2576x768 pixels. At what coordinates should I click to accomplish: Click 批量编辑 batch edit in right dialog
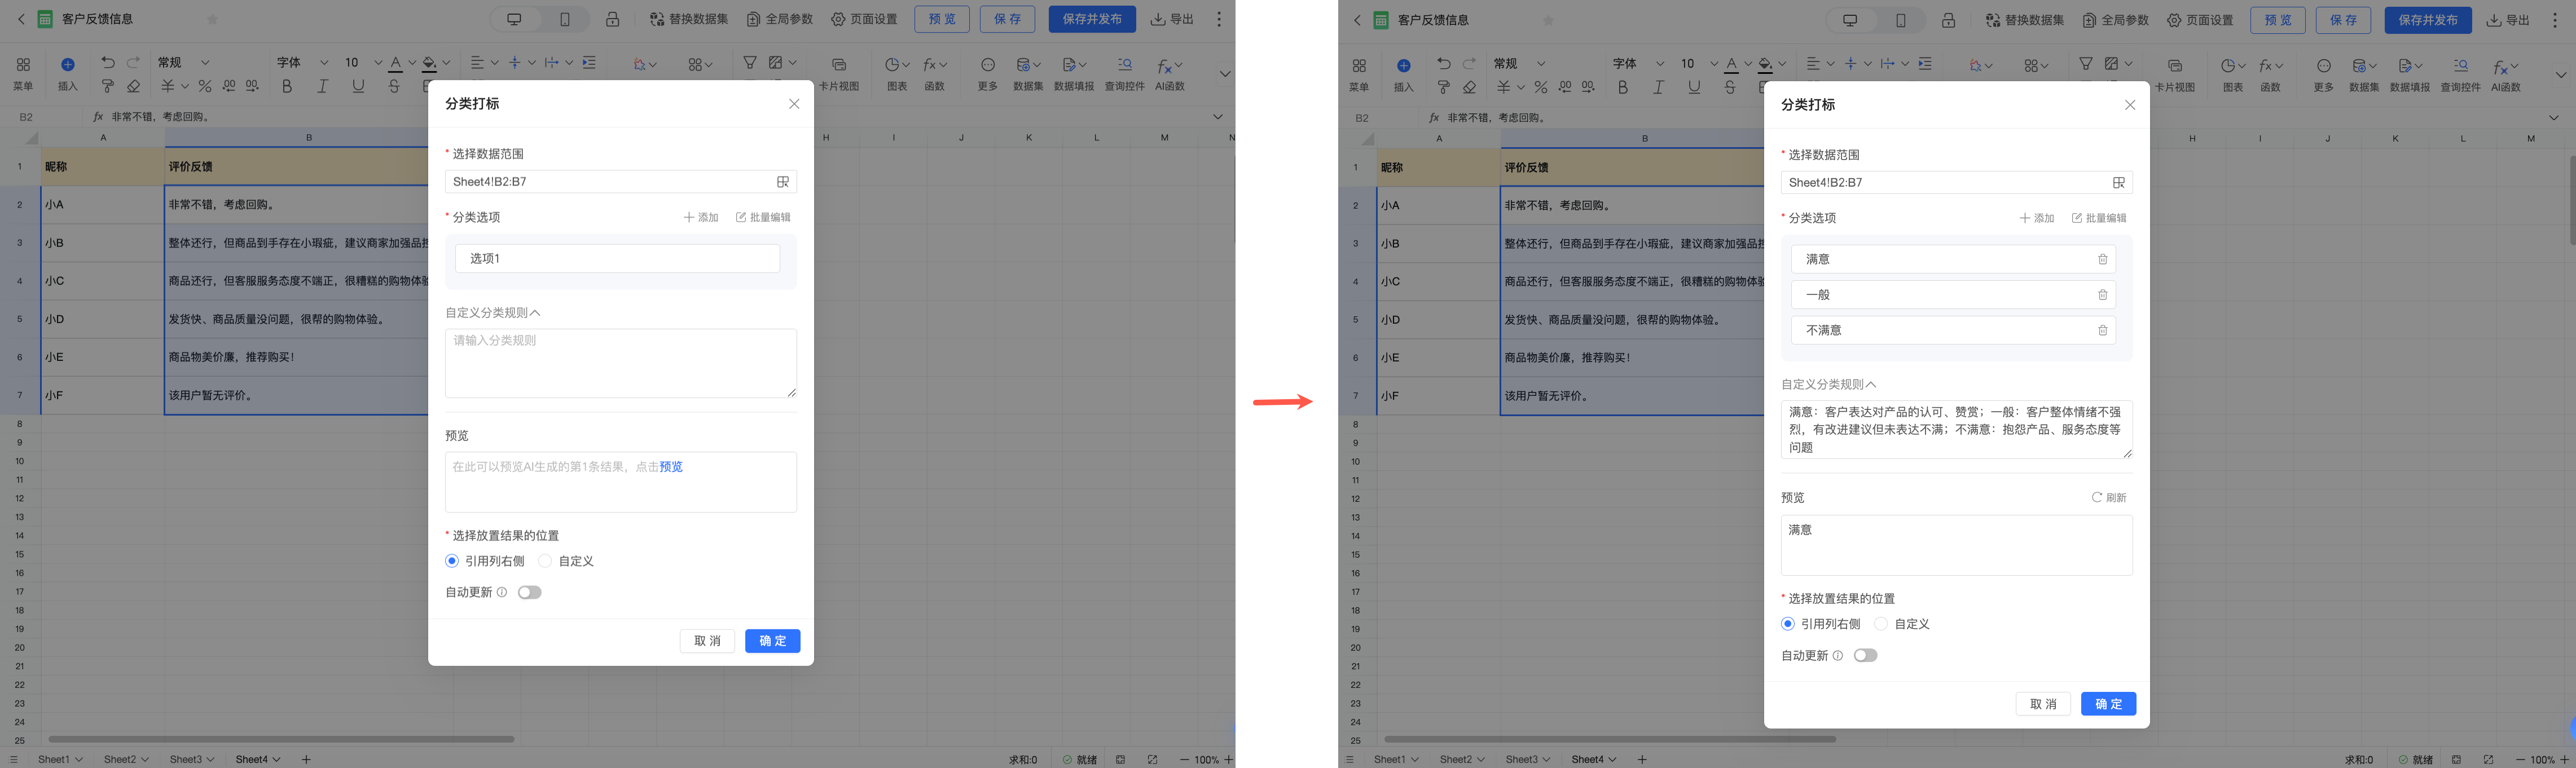click(2099, 218)
